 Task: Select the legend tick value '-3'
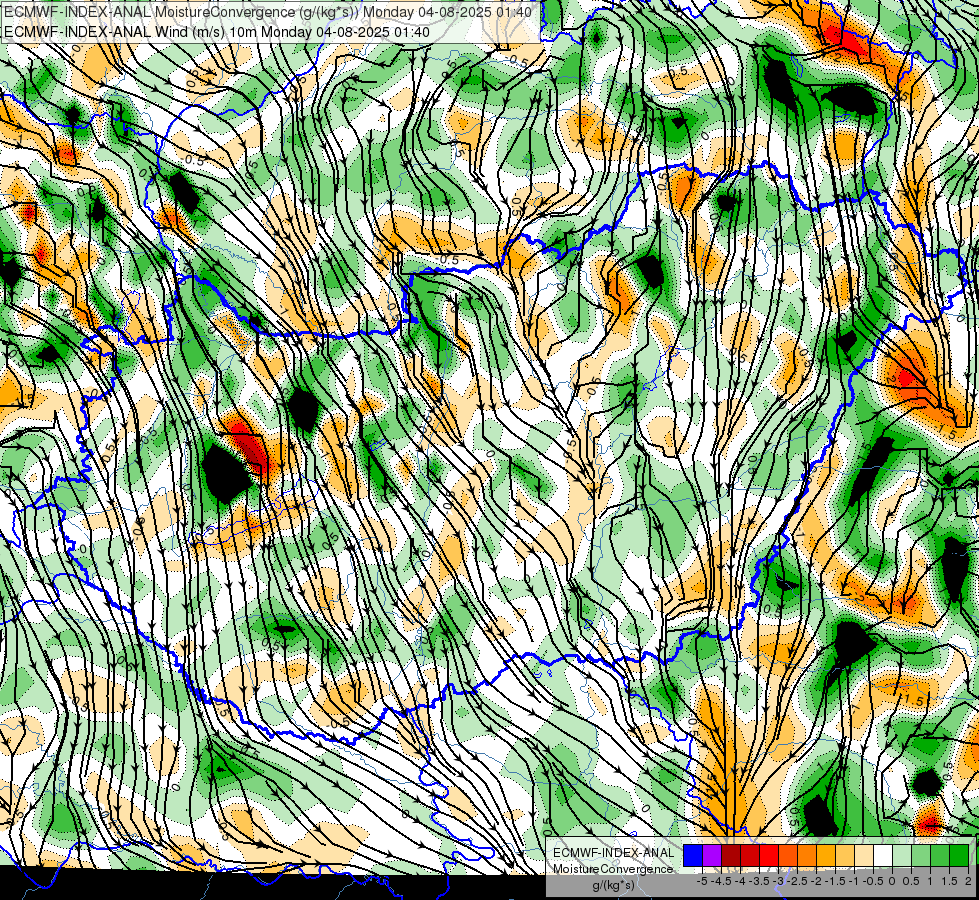[x=778, y=881]
